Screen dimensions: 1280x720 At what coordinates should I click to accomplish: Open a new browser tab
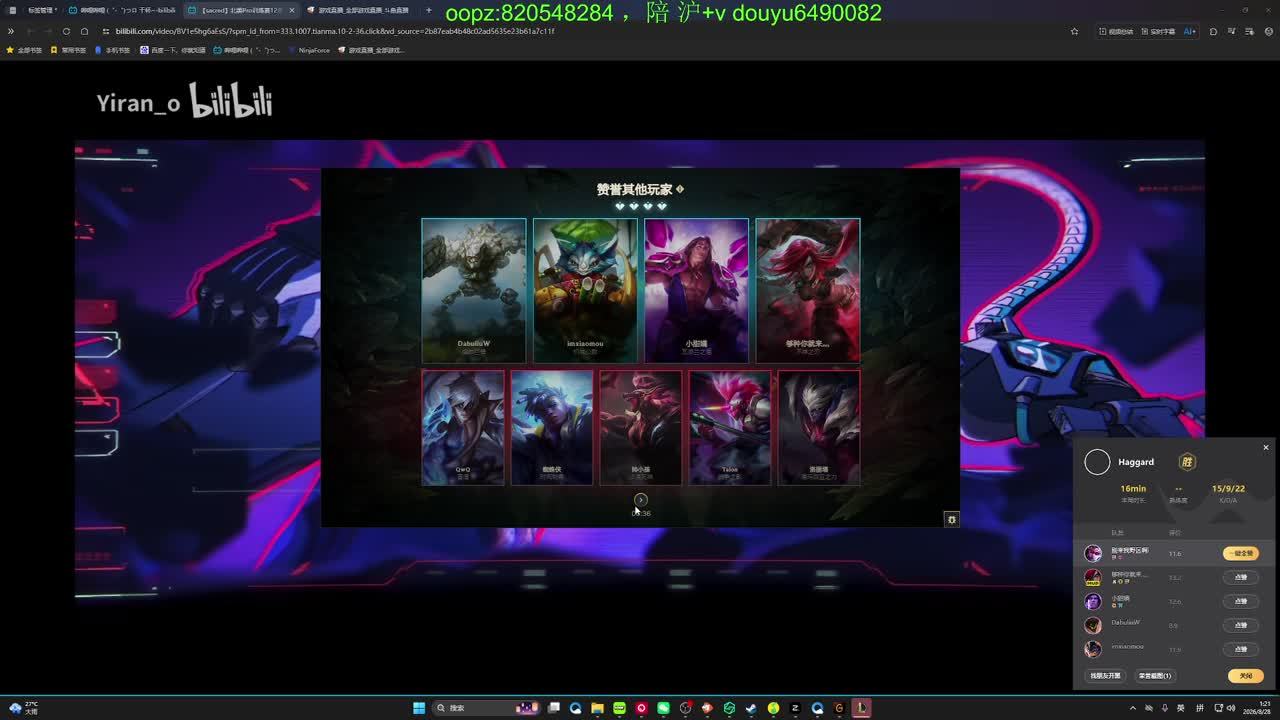[x=429, y=10]
